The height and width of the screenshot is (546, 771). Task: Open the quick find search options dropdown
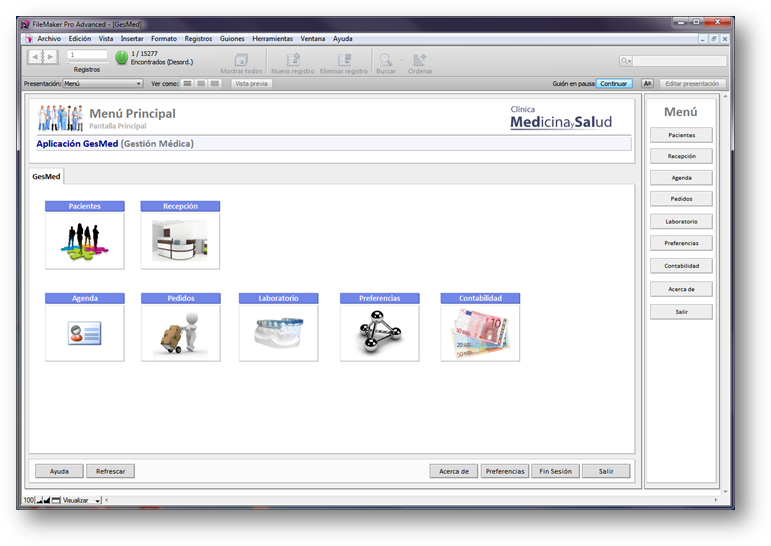coord(625,61)
